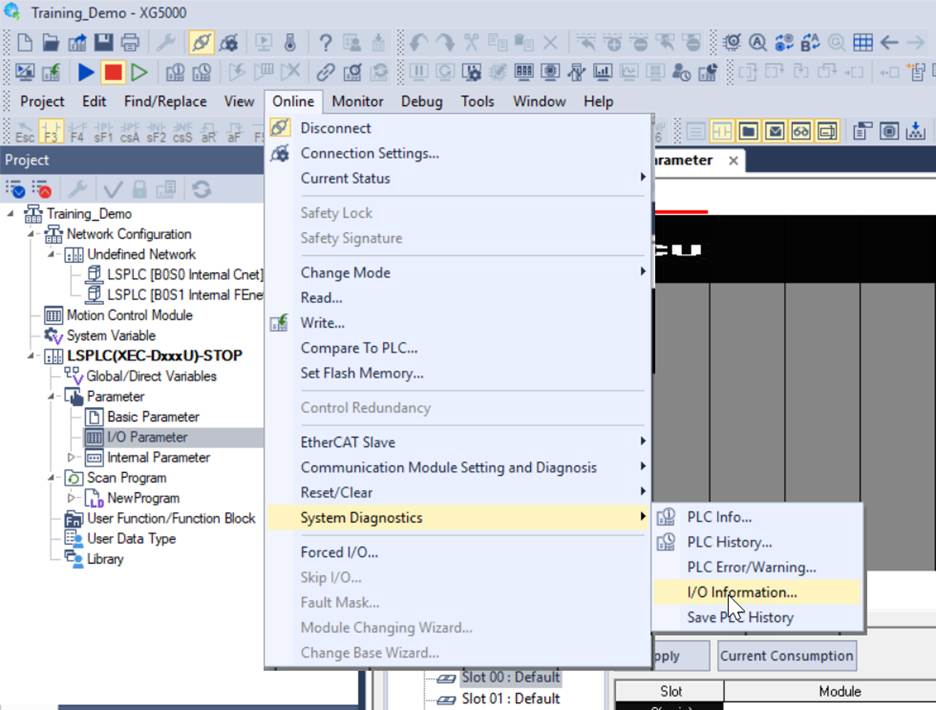Select Global/Direct Variables in the project tree
The height and width of the screenshot is (710, 936).
pos(151,376)
